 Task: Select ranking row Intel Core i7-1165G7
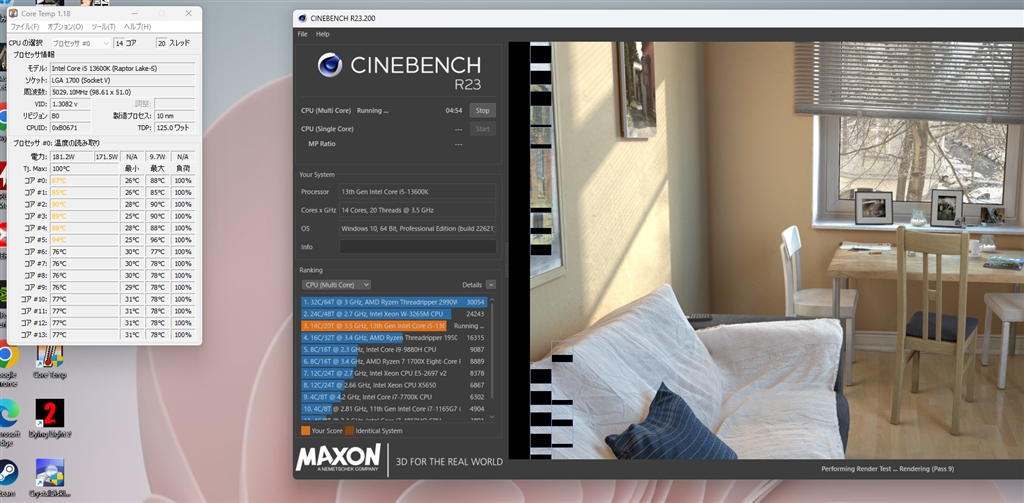(394, 409)
